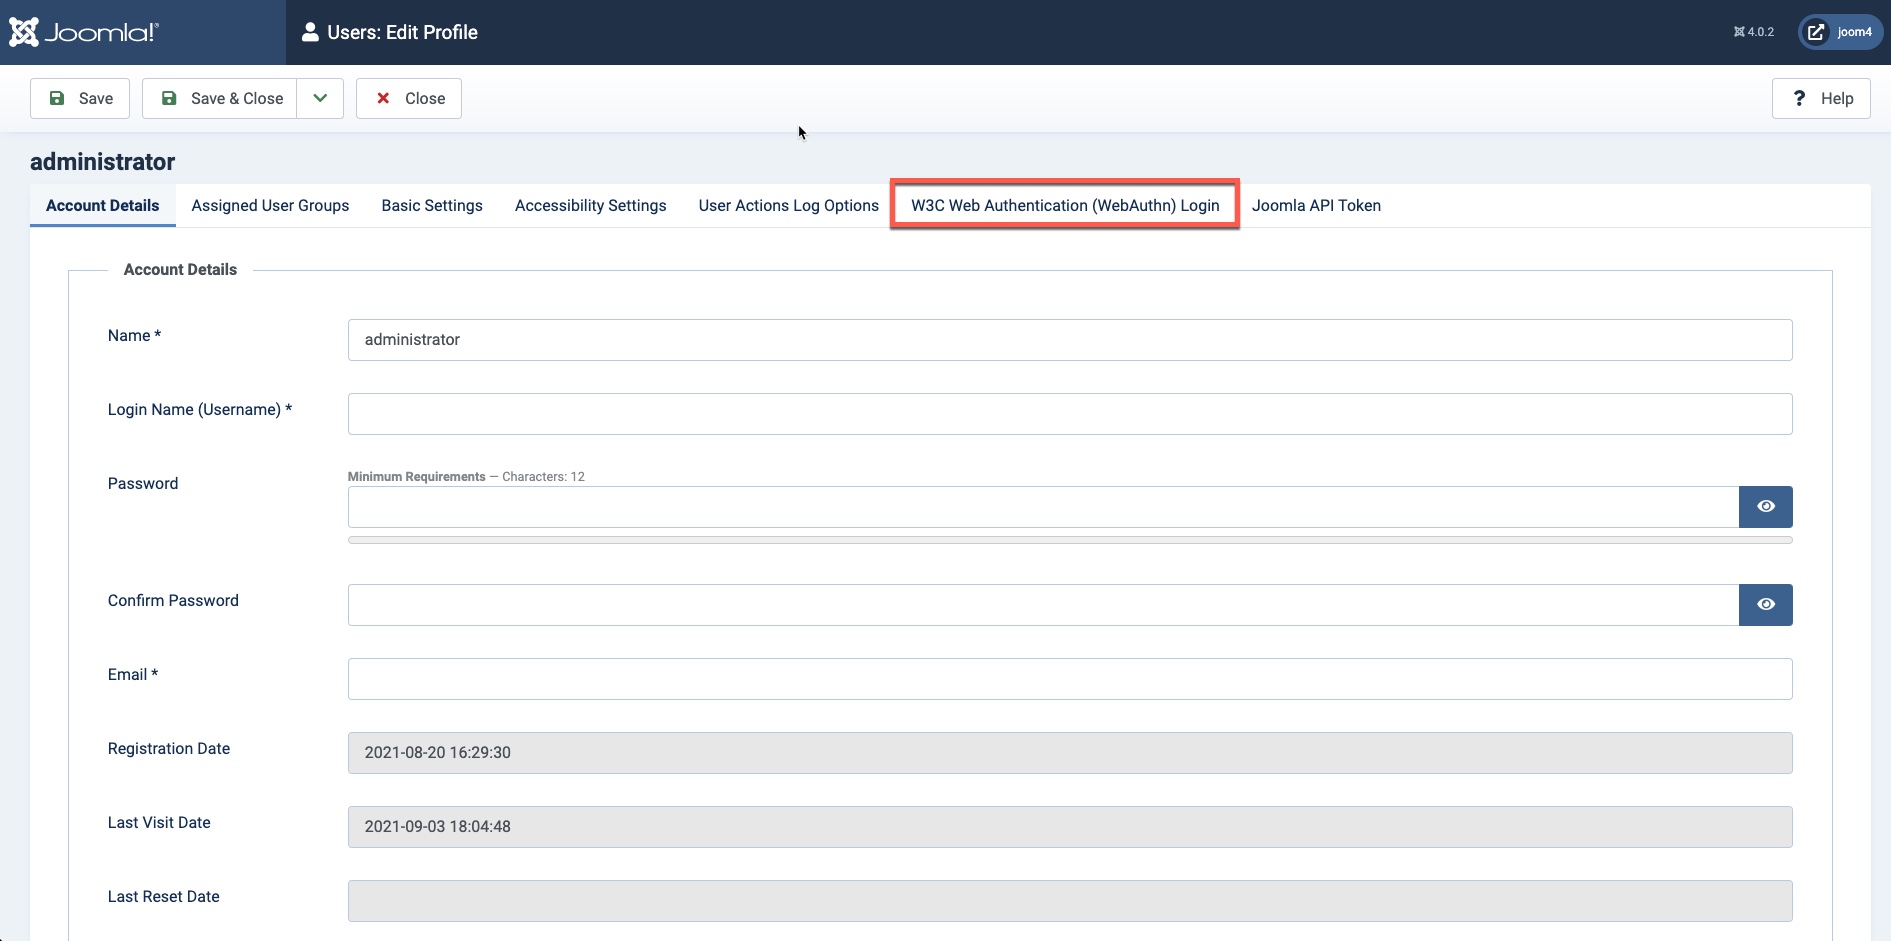Show password using eye icon in Password field
Screen dimensions: 1891x941
point(1765,507)
